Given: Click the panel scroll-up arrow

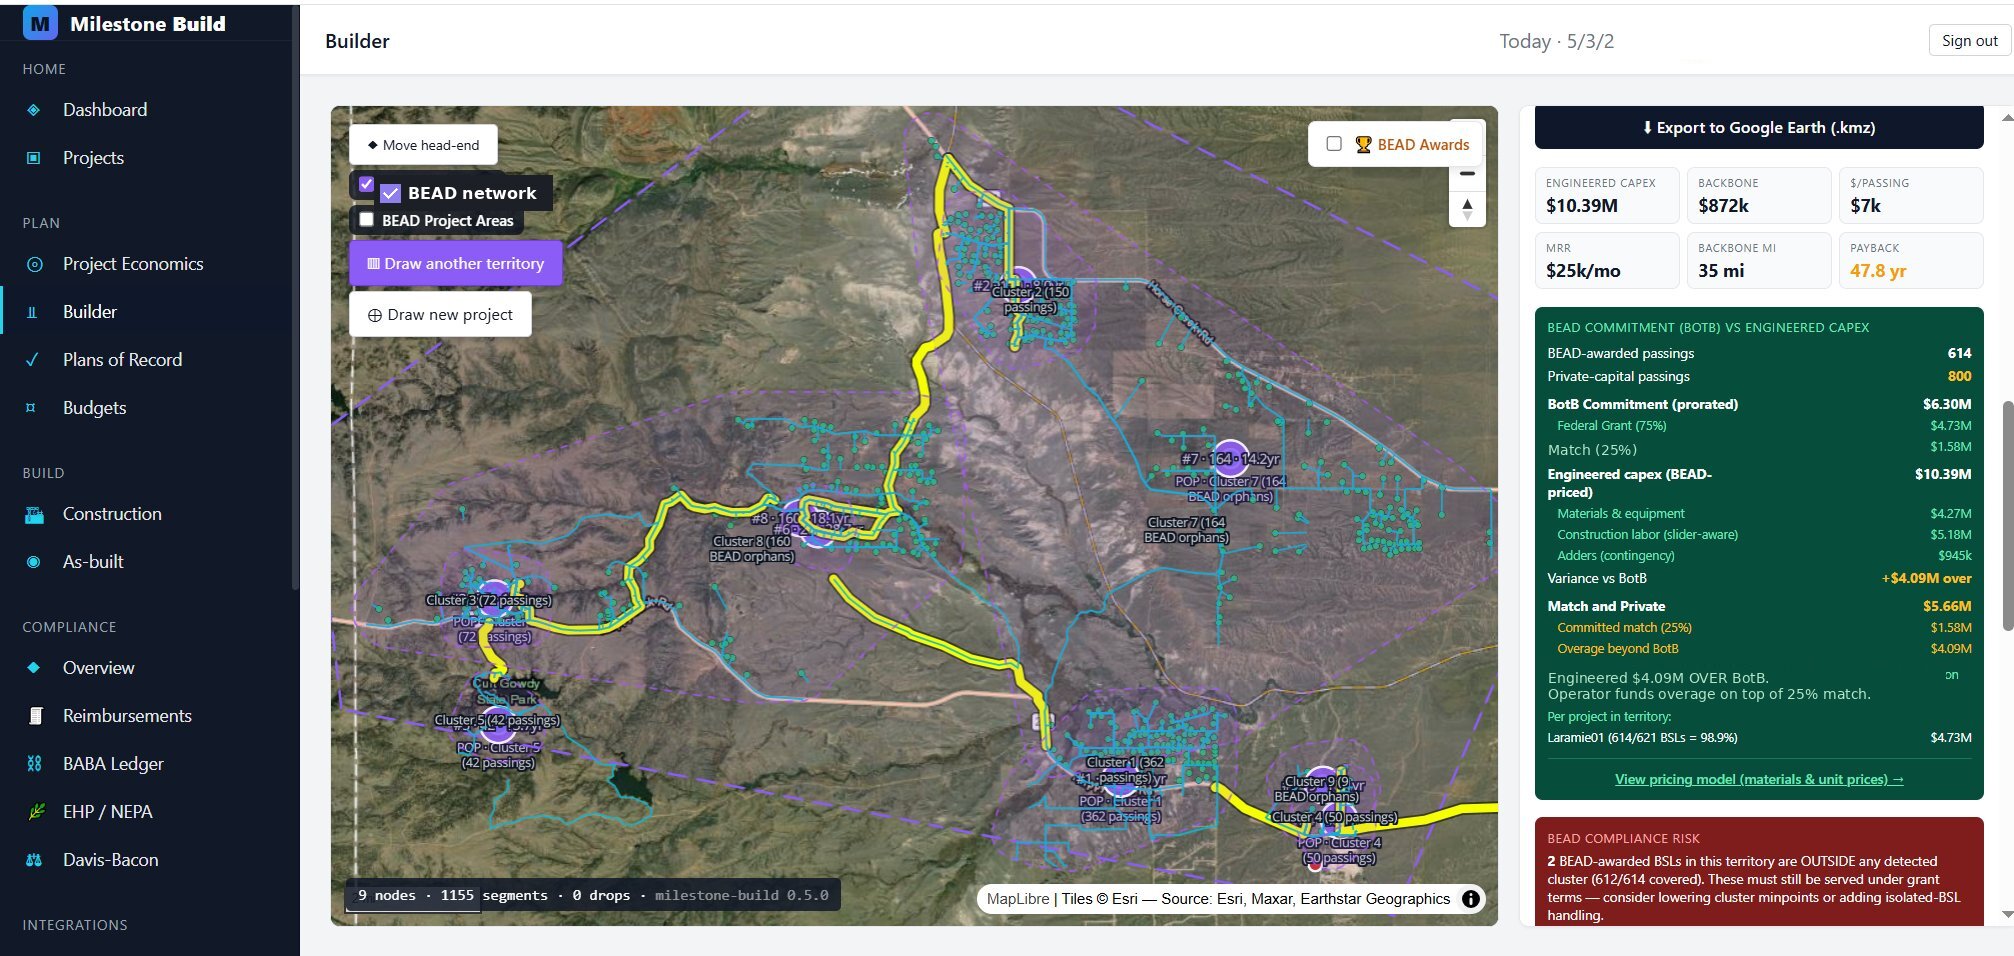Looking at the screenshot, I should [x=2007, y=118].
